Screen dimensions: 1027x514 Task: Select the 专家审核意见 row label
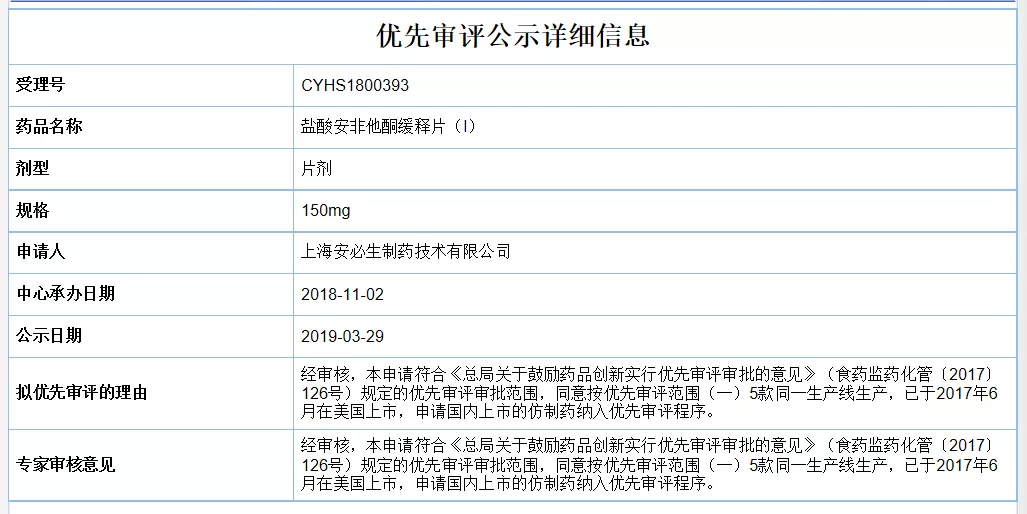point(65,465)
